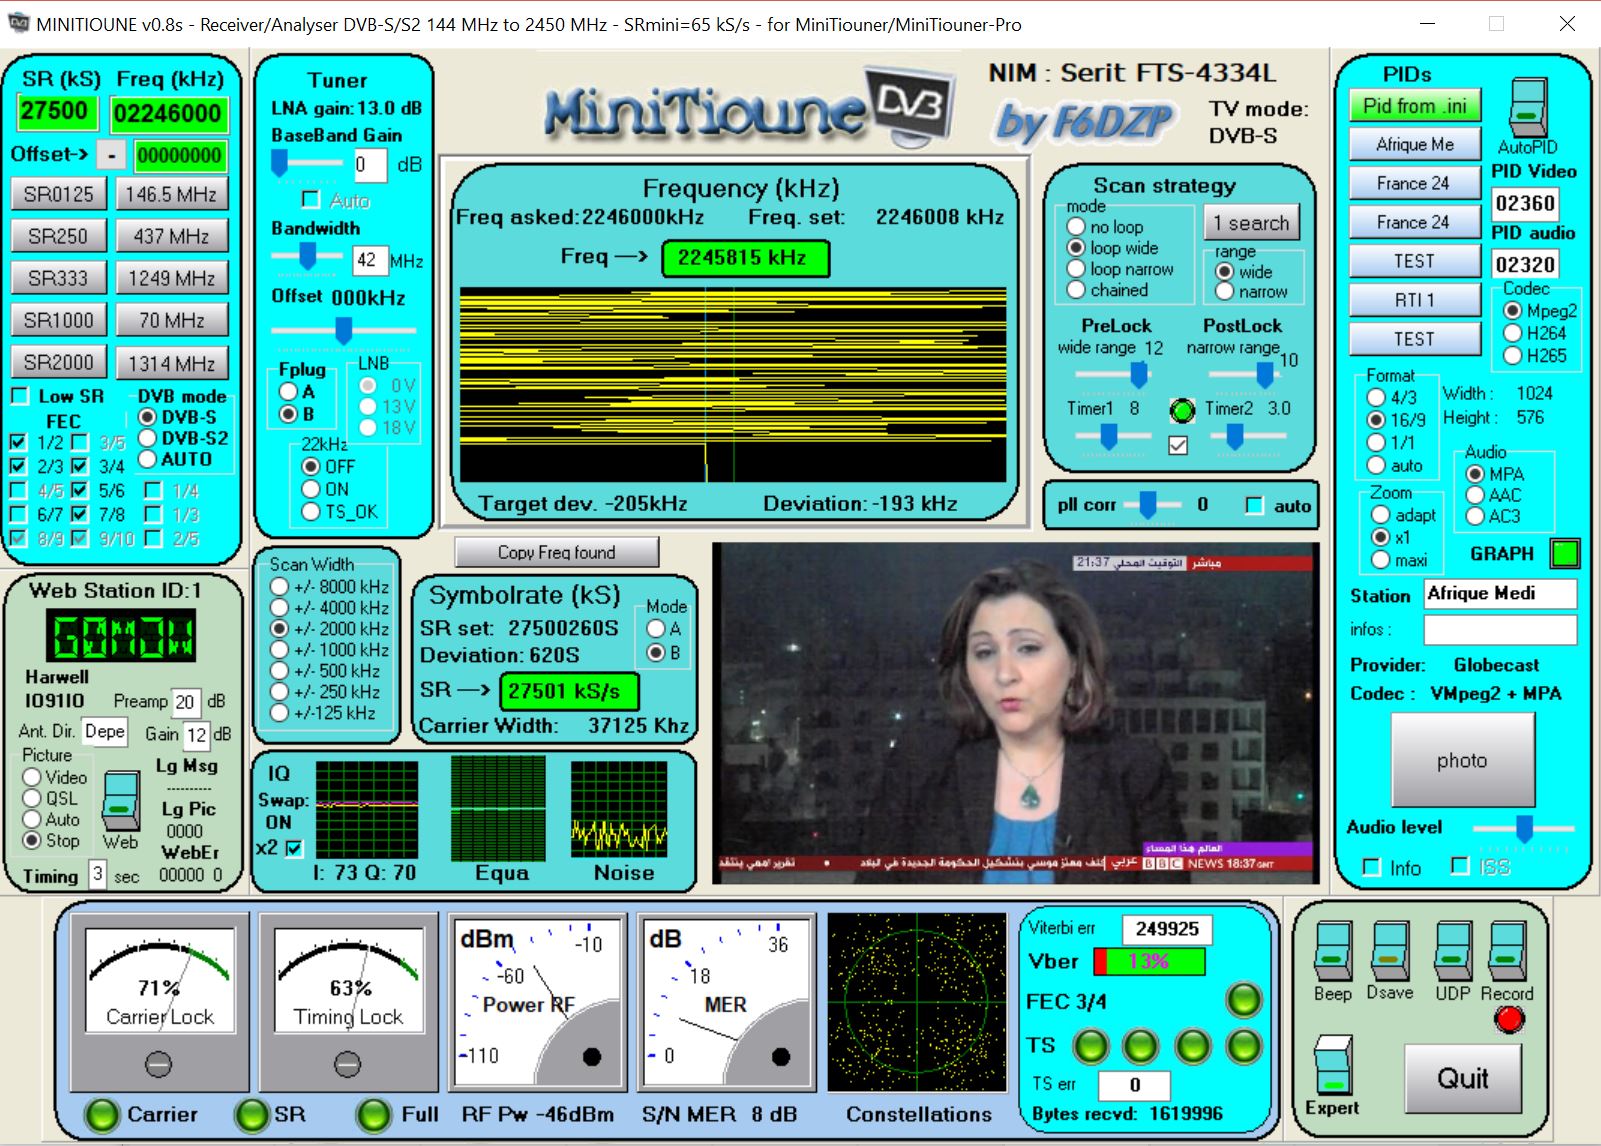The height and width of the screenshot is (1146, 1601).
Task: Flip the Web toggle switch
Action: 121,799
